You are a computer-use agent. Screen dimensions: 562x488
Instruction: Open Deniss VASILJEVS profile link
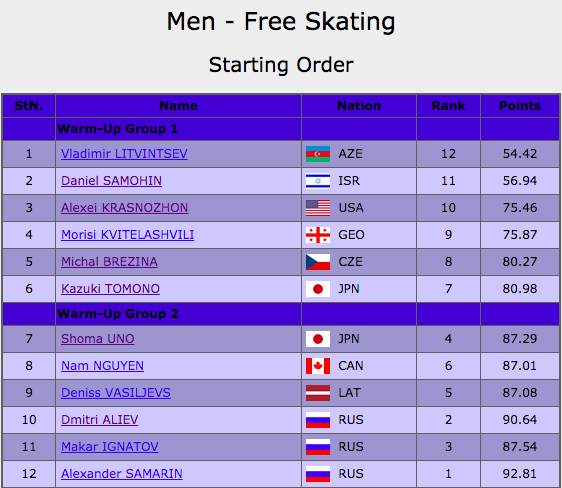click(x=116, y=393)
